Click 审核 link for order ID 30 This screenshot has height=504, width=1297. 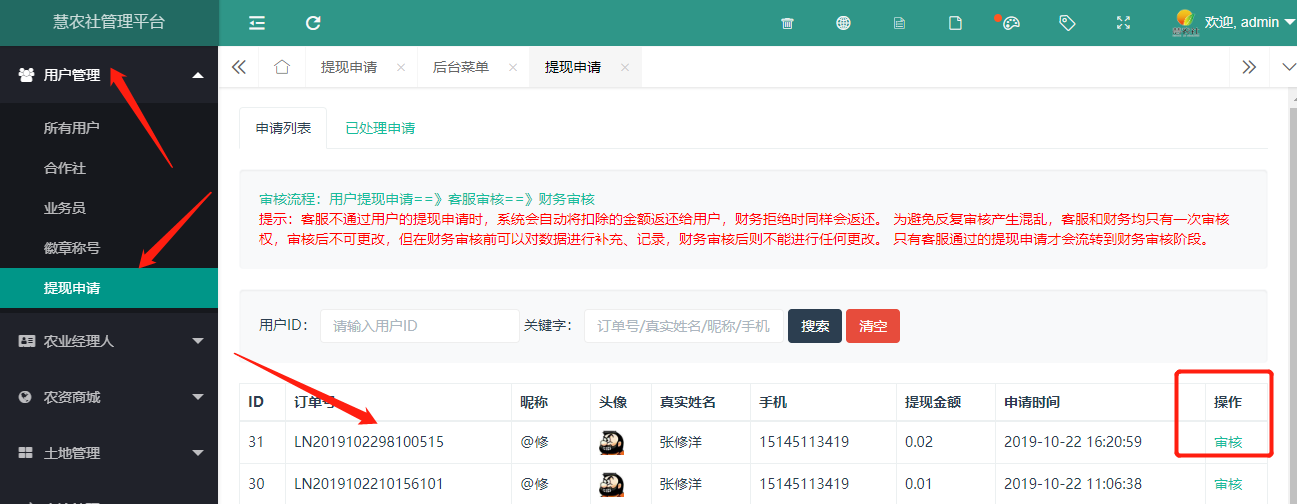click(x=1228, y=484)
